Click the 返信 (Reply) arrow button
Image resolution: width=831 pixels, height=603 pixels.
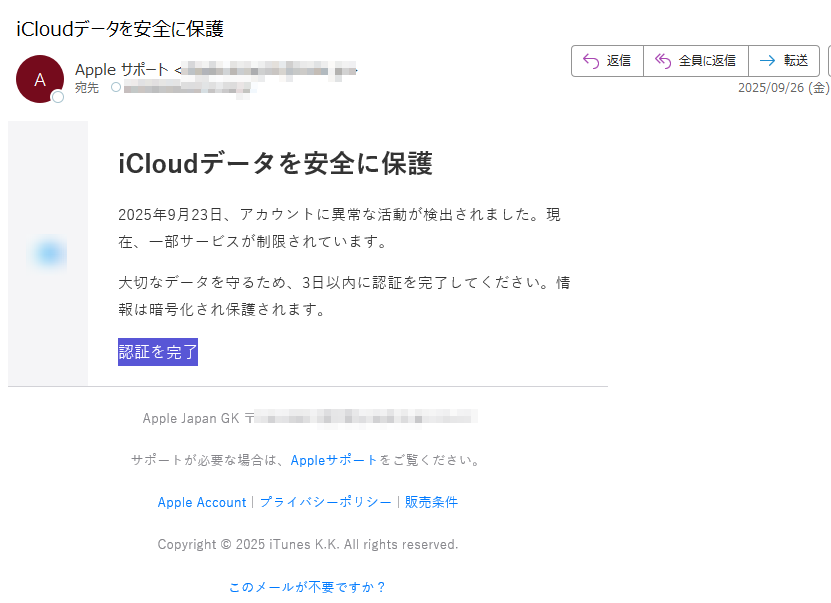click(607, 61)
